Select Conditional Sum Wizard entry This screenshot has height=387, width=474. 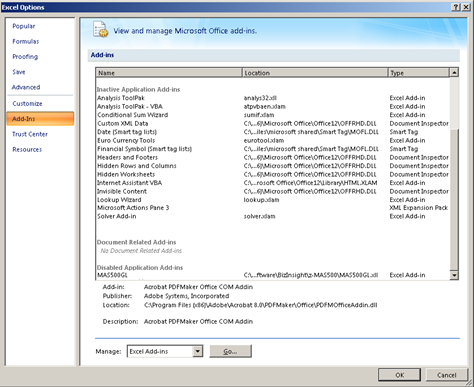point(272,115)
